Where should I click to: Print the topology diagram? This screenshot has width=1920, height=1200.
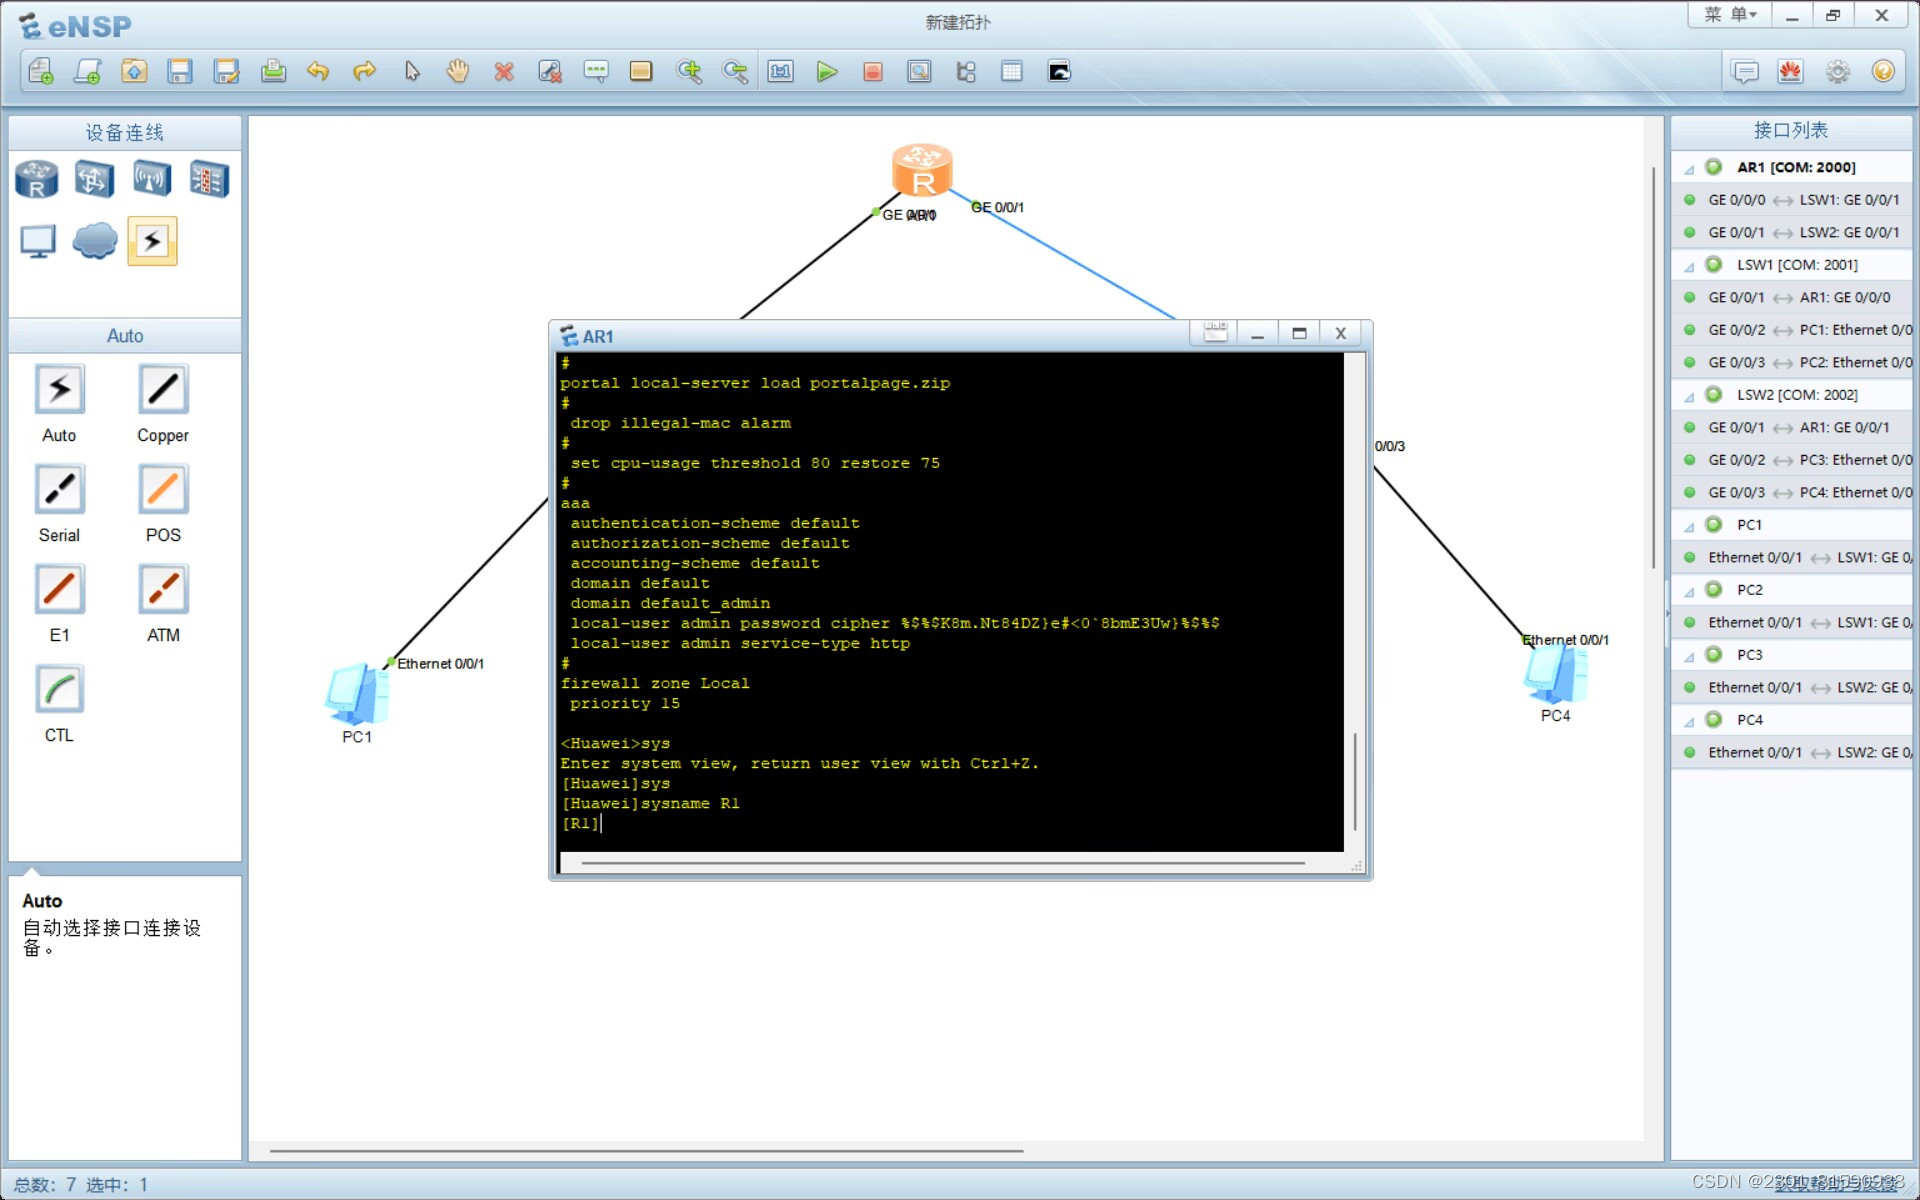point(273,71)
